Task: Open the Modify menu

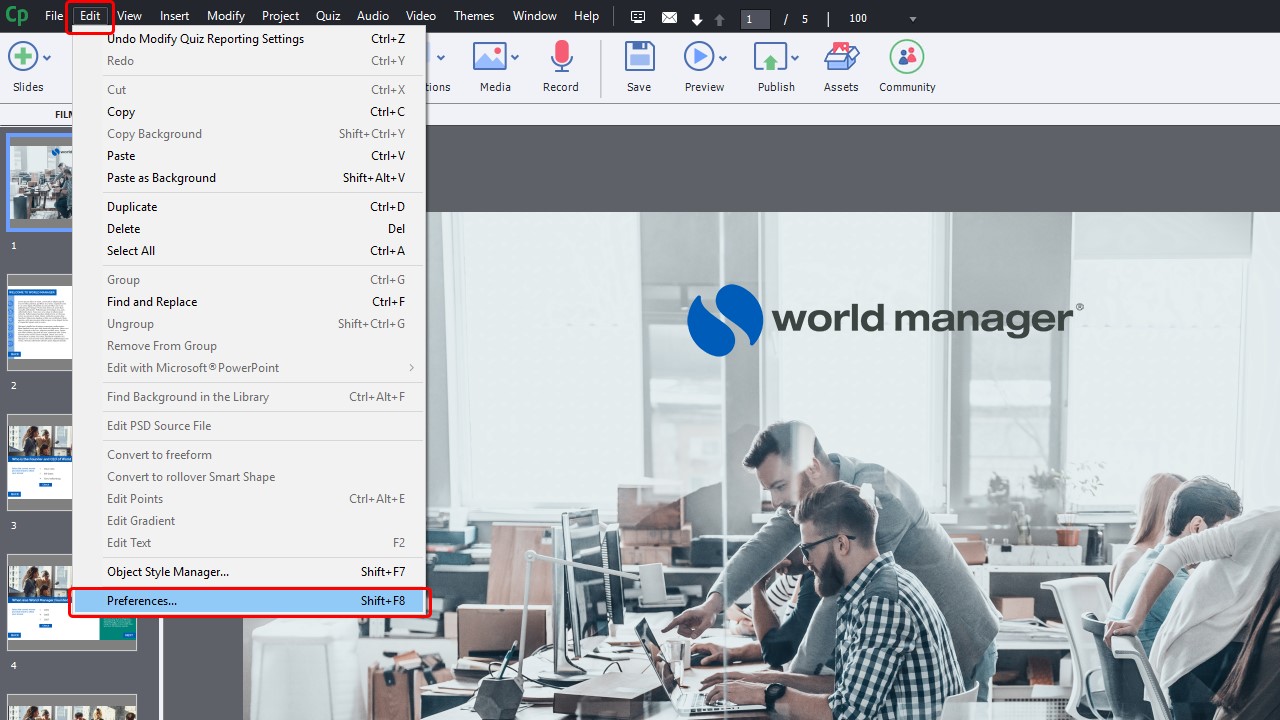Action: point(226,16)
